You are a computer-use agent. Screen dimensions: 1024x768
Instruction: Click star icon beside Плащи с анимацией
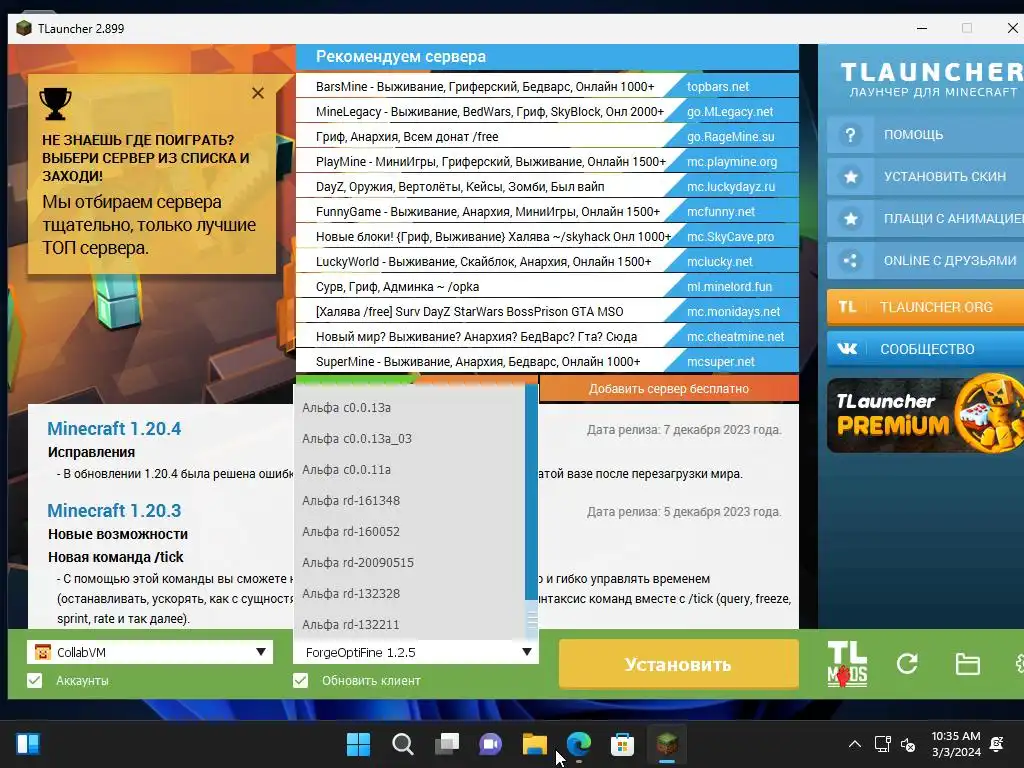pyautogui.click(x=850, y=219)
